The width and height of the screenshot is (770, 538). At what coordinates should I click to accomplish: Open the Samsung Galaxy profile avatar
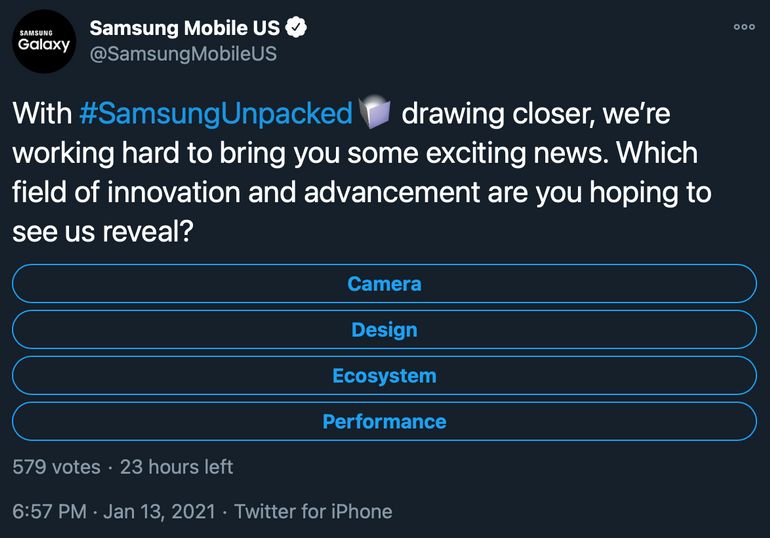44,41
